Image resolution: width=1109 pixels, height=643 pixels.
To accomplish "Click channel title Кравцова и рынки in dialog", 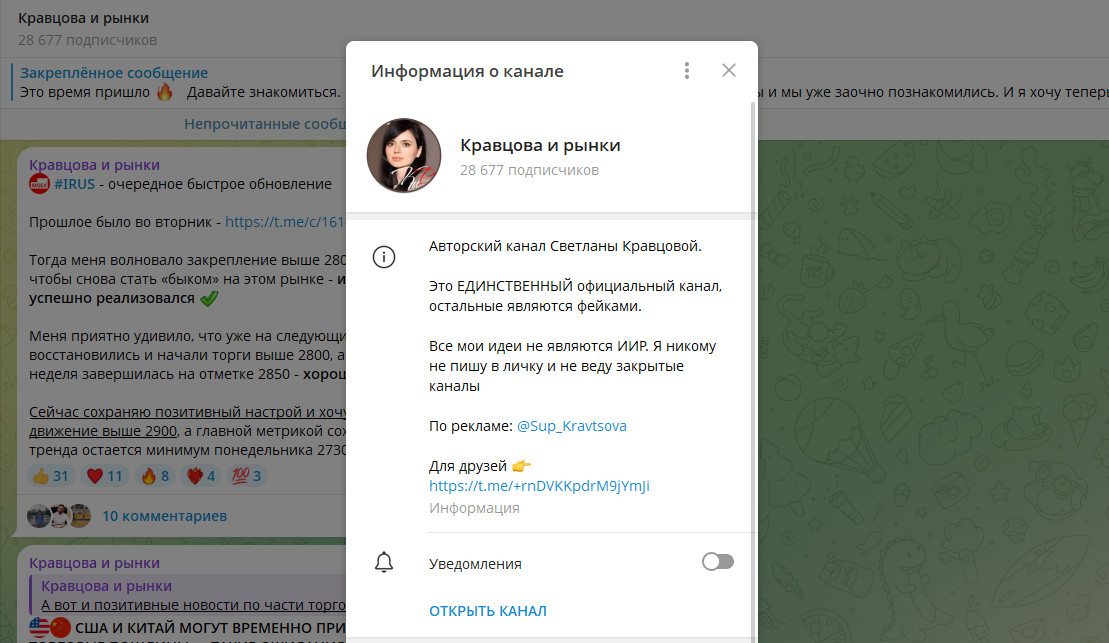I will point(540,145).
